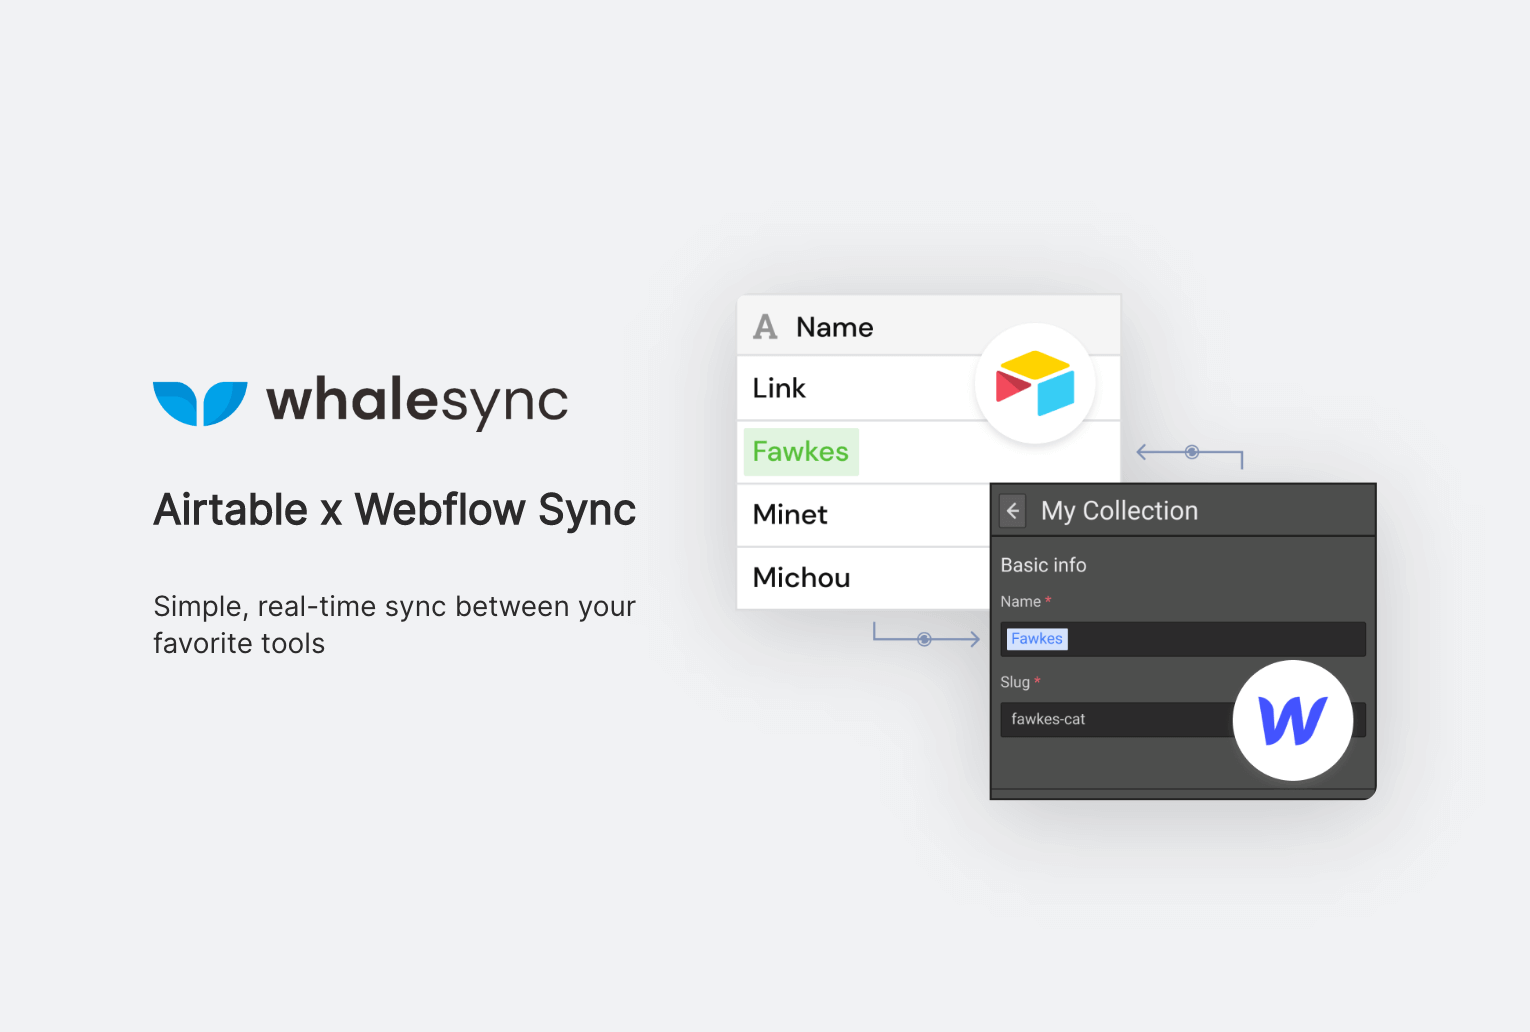Select the highlighted Fawkes cell
The width and height of the screenshot is (1530, 1032).
coord(801,452)
